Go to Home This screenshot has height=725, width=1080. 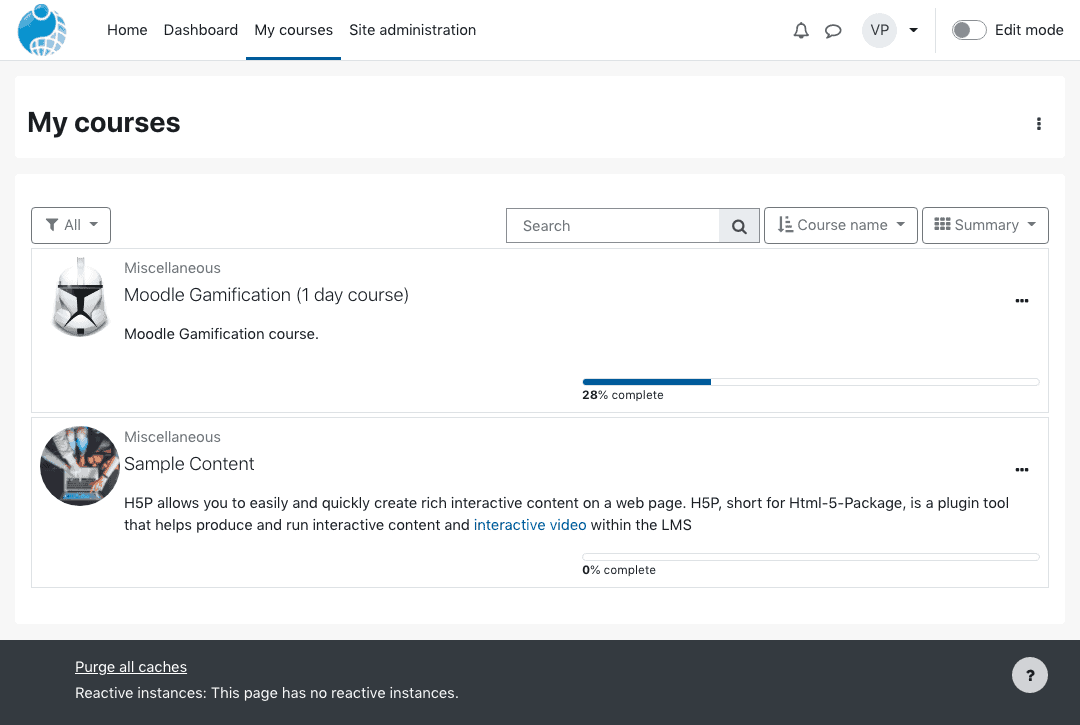tap(127, 30)
